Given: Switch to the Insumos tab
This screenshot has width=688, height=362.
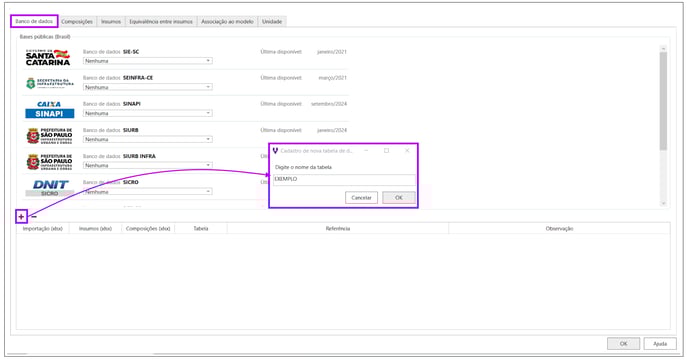Looking at the screenshot, I should pos(111,22).
